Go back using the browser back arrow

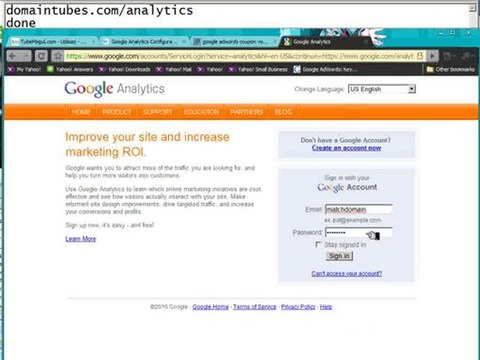coord(12,56)
